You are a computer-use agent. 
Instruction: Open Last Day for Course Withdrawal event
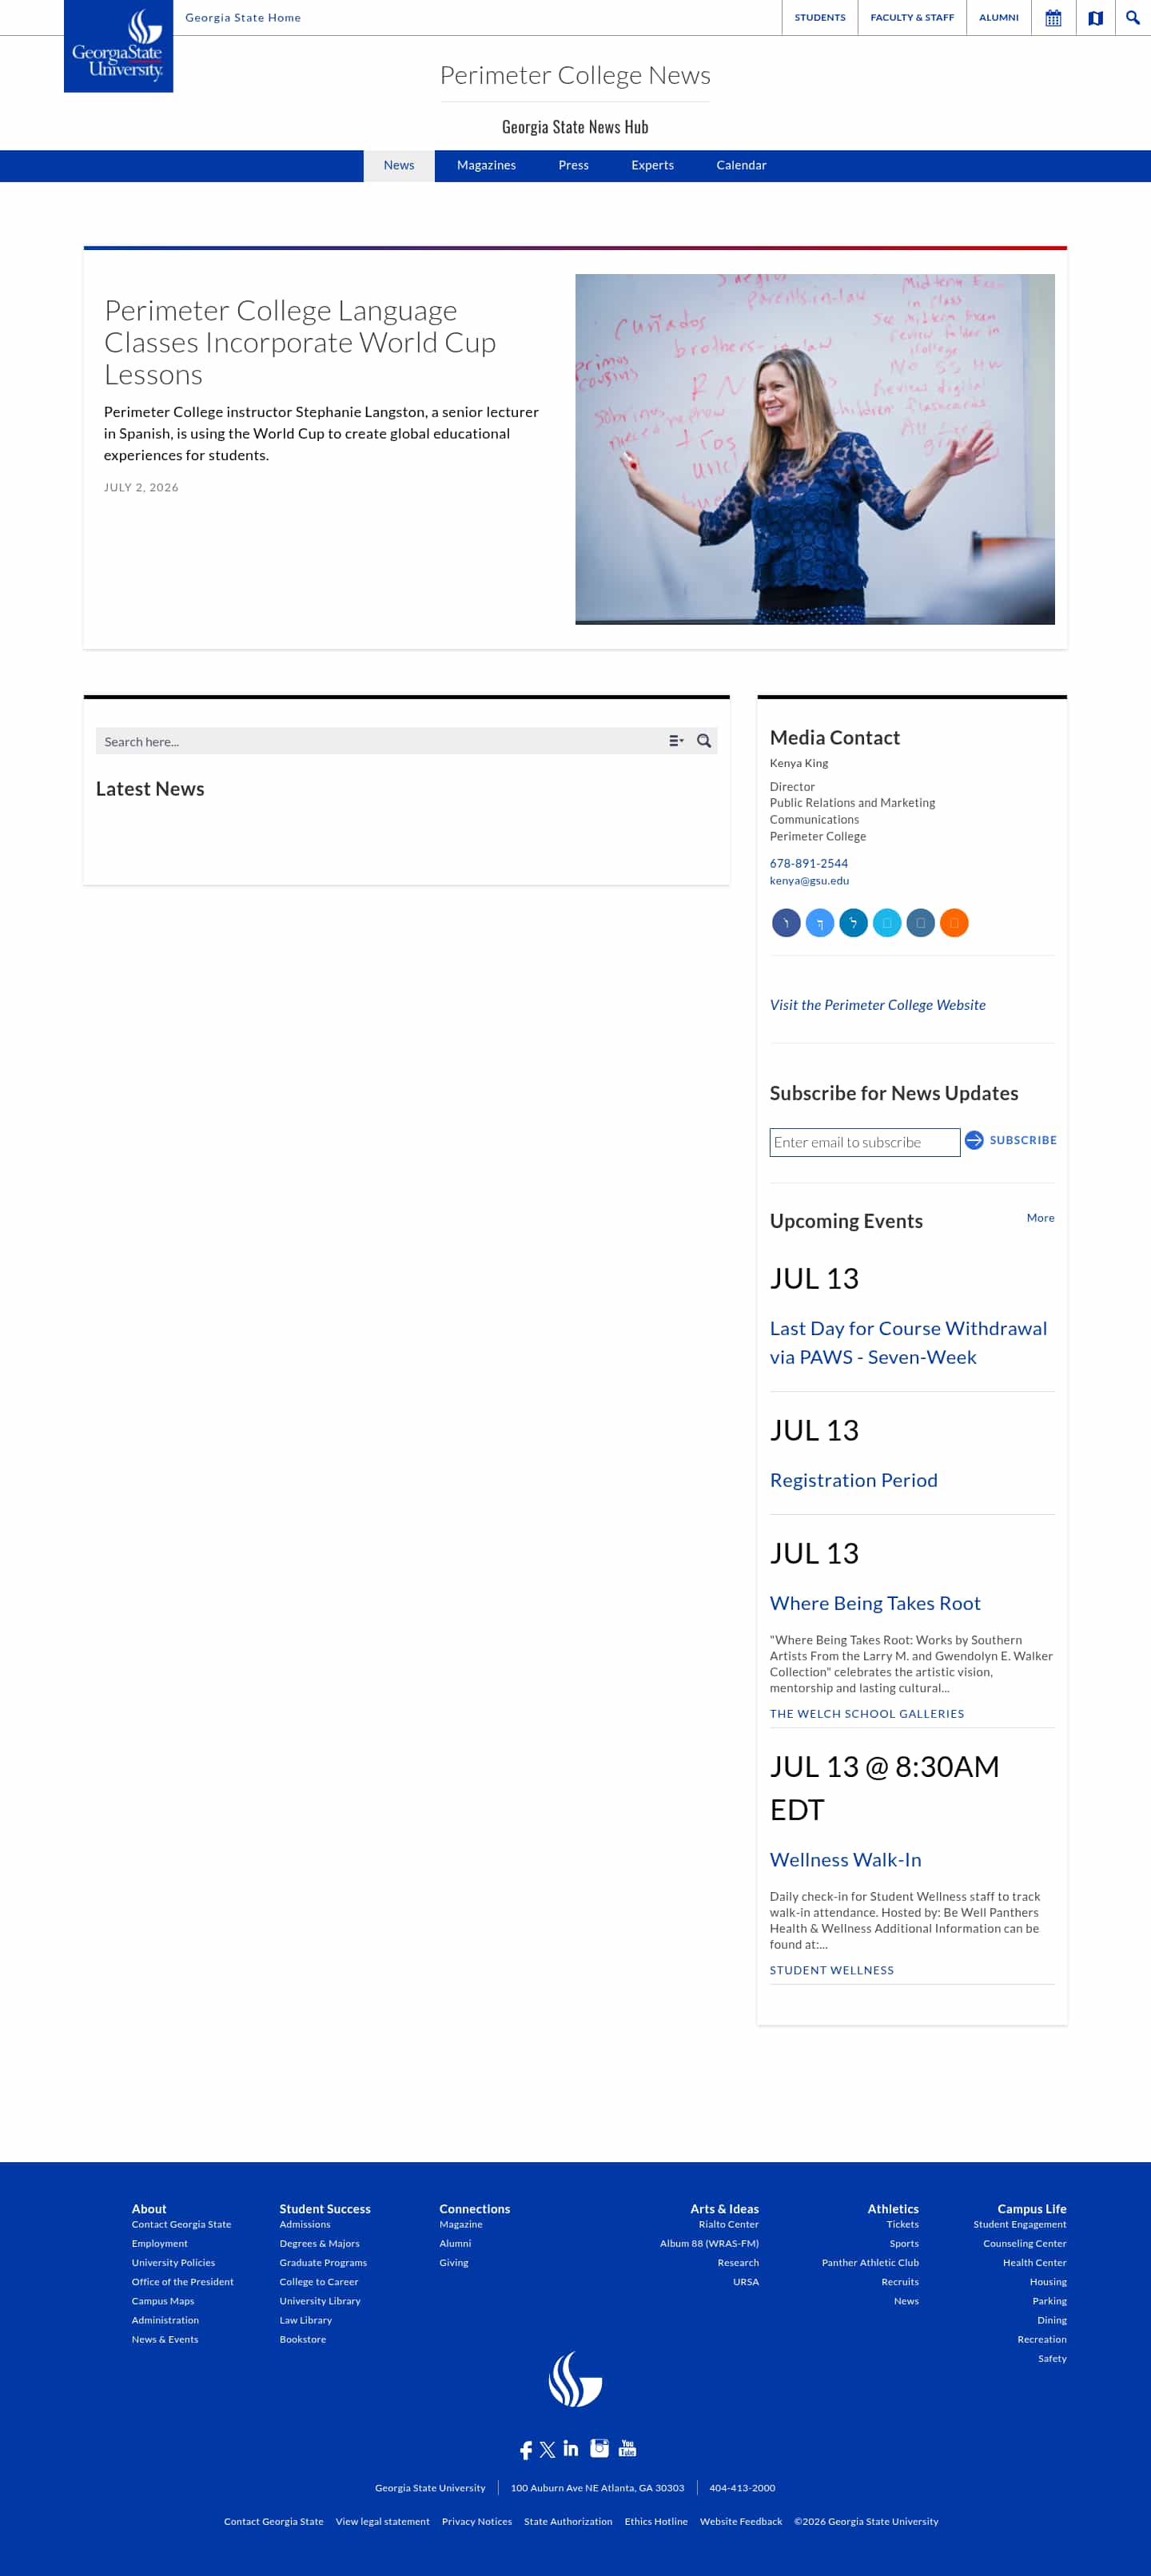tap(908, 1342)
